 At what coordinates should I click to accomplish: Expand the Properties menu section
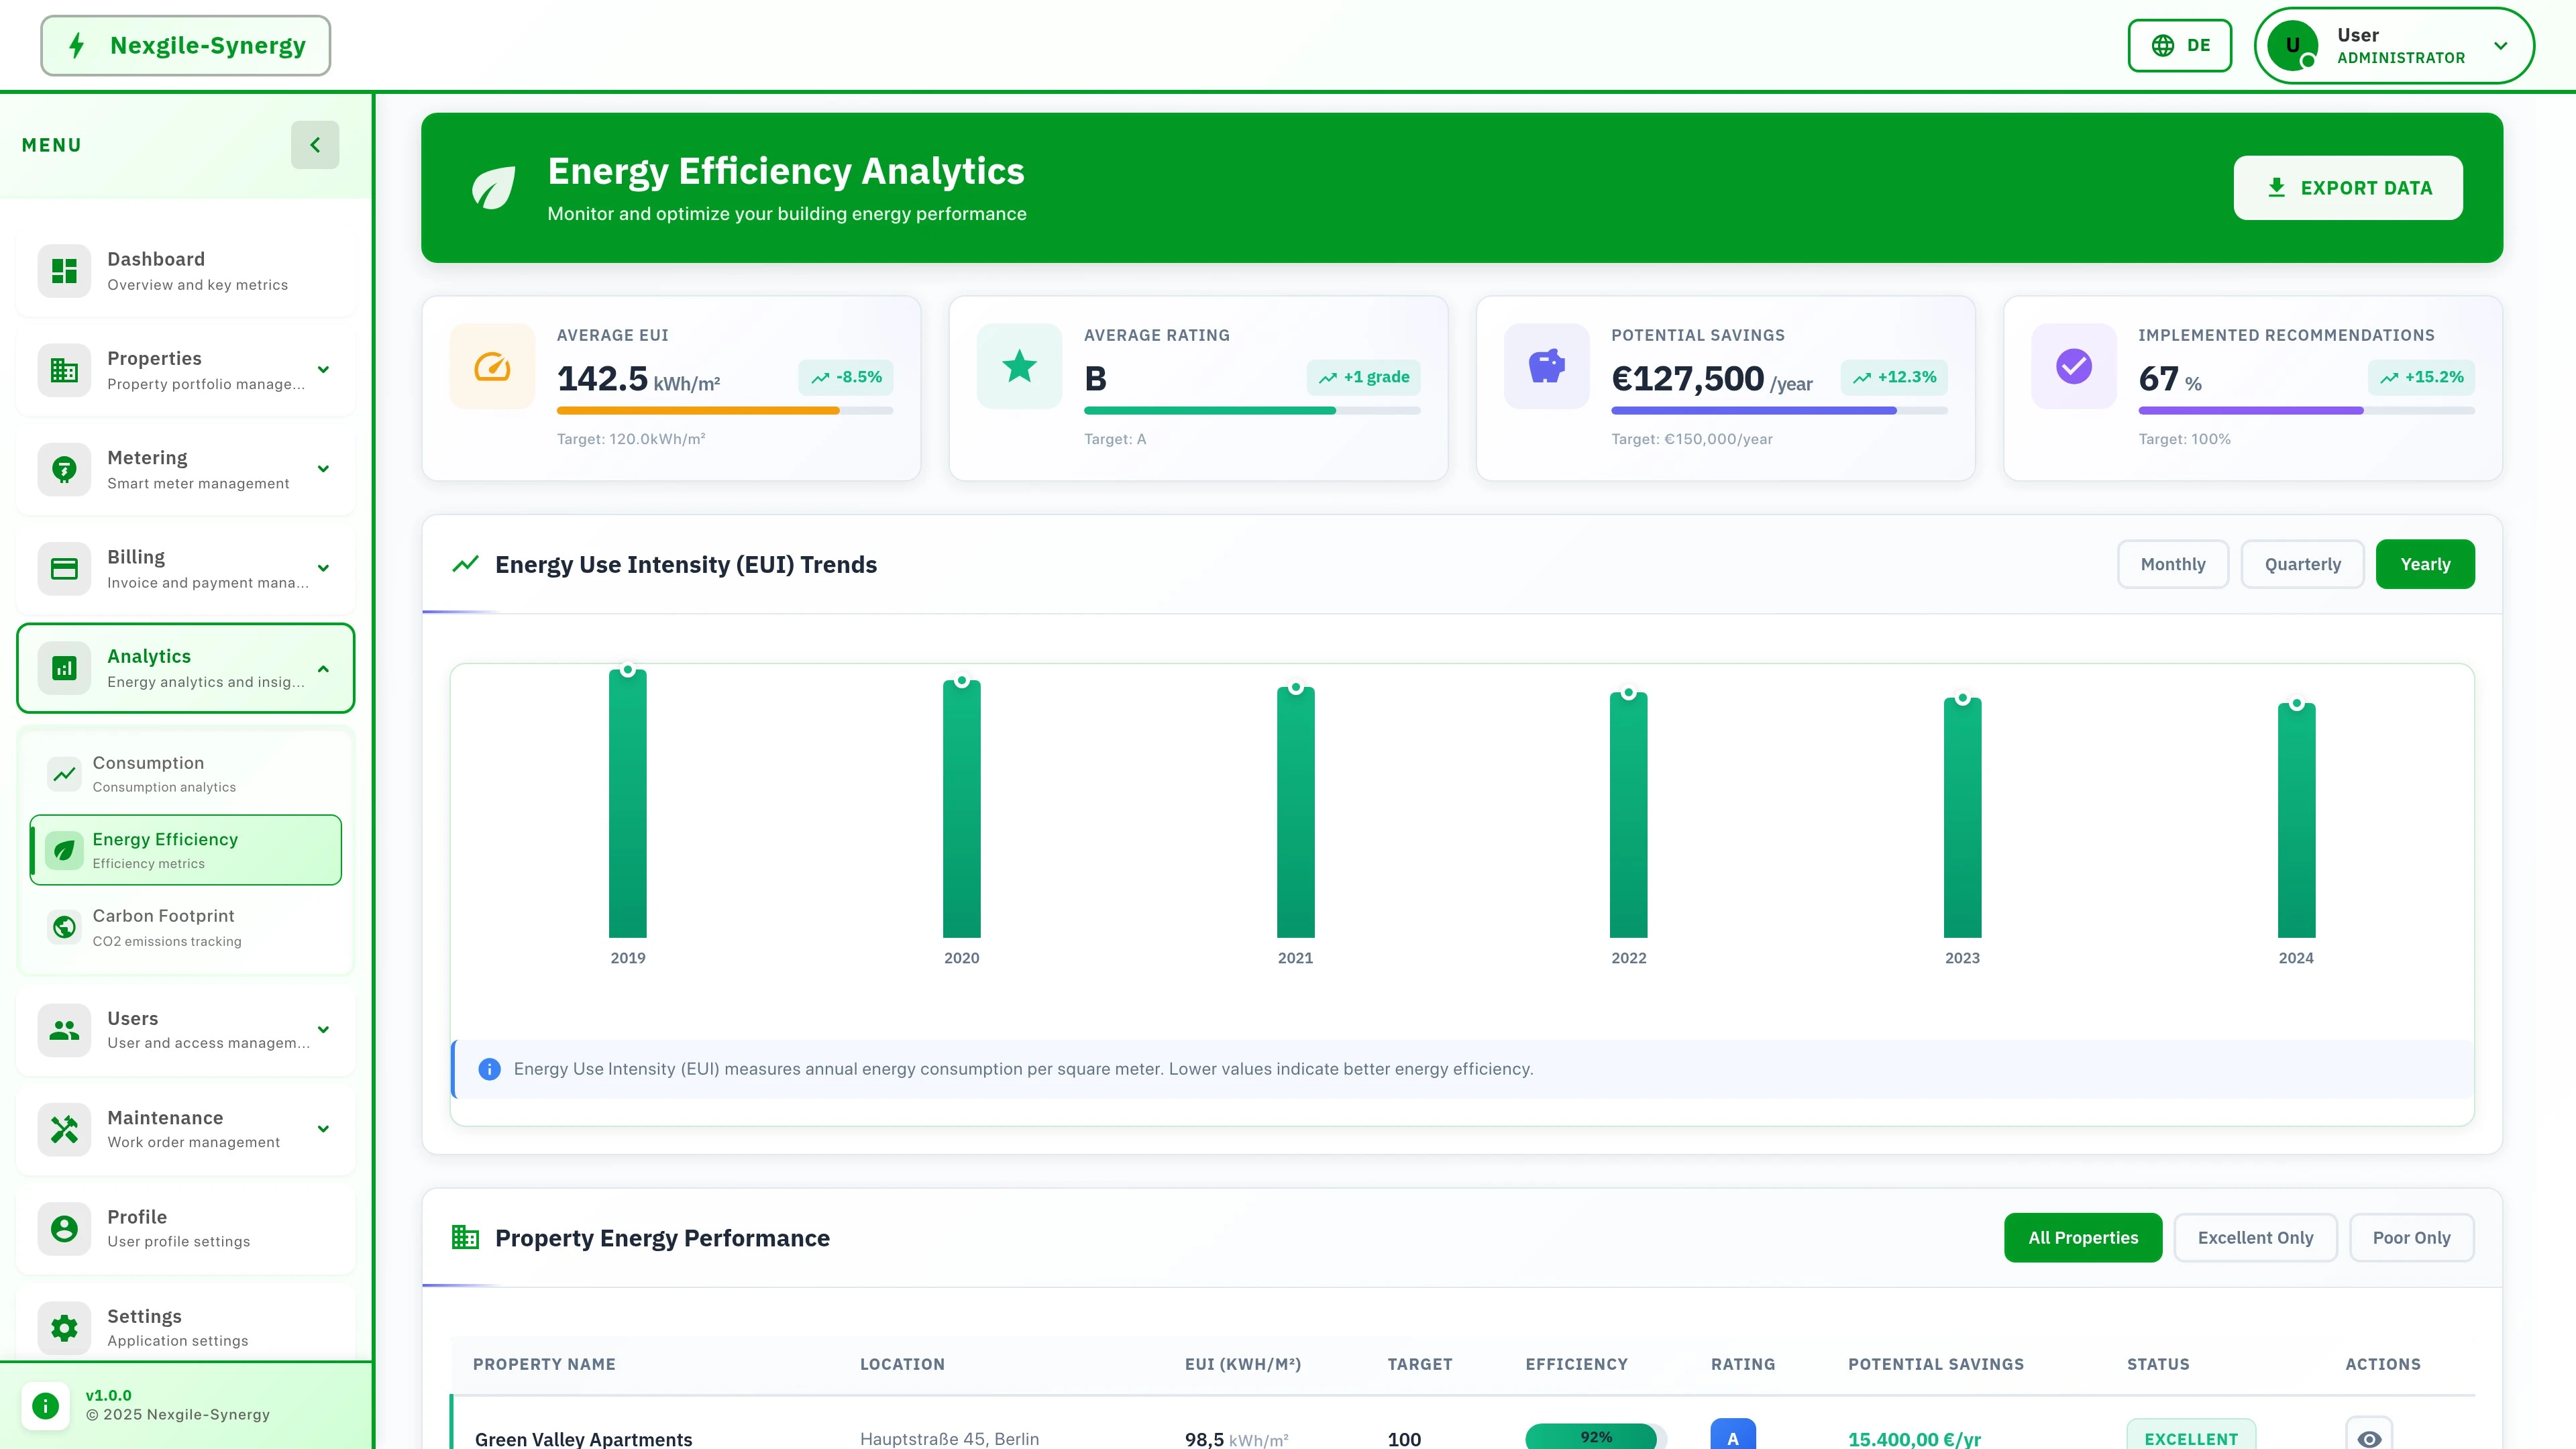[x=322, y=369]
